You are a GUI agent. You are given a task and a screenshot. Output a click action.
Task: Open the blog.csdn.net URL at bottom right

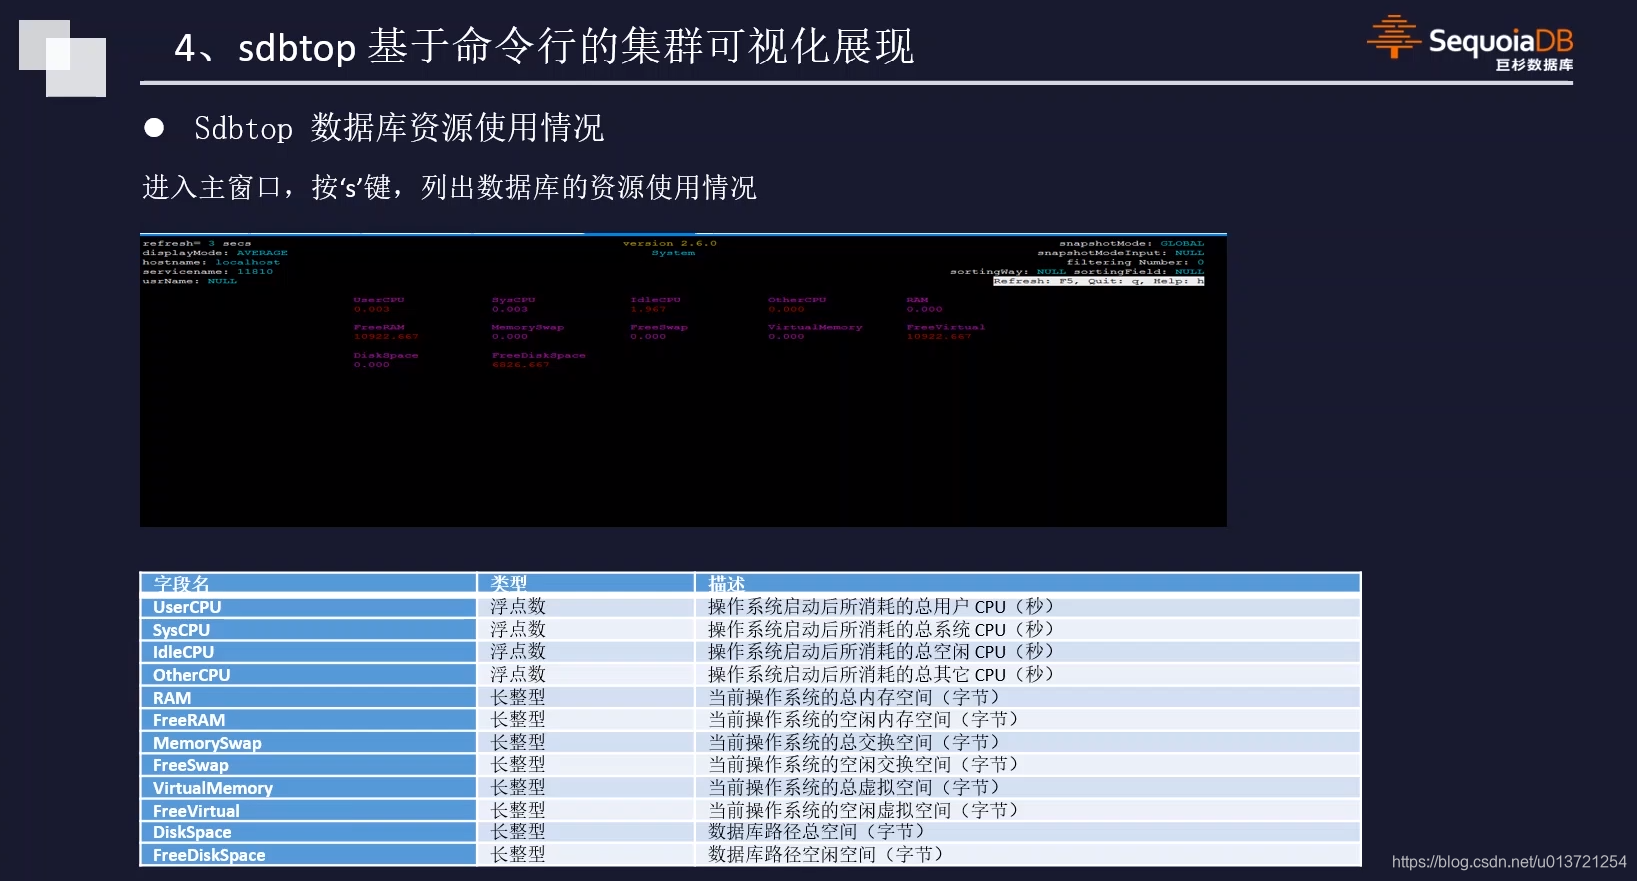[x=1509, y=861]
